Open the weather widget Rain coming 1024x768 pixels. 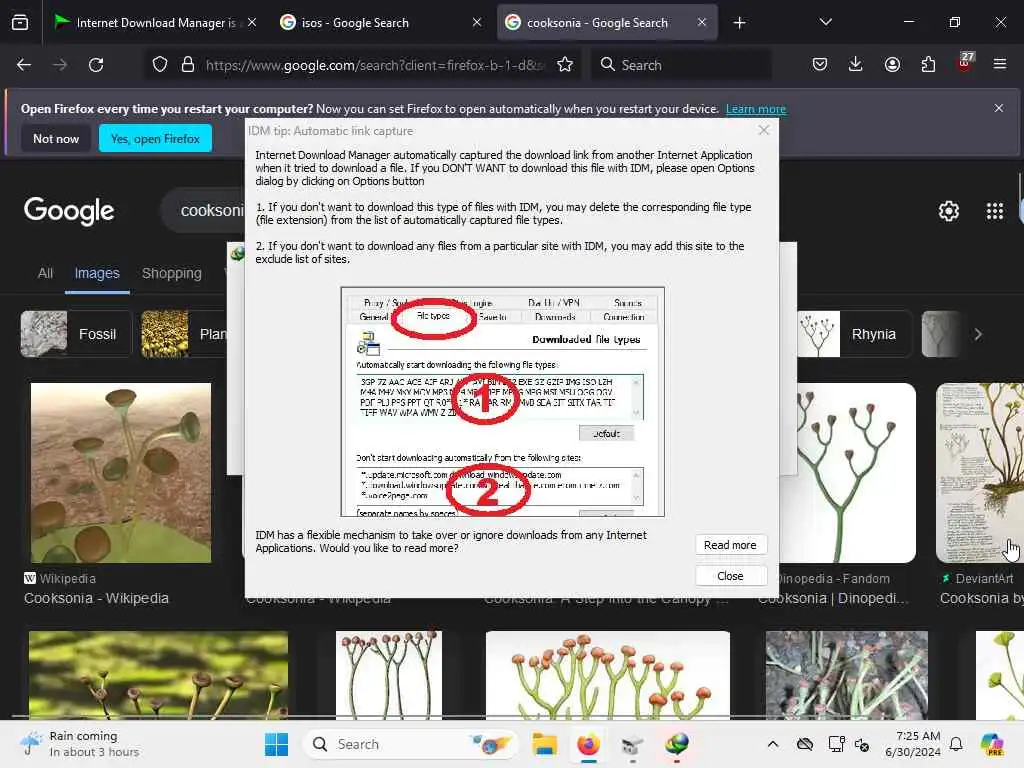click(x=80, y=744)
